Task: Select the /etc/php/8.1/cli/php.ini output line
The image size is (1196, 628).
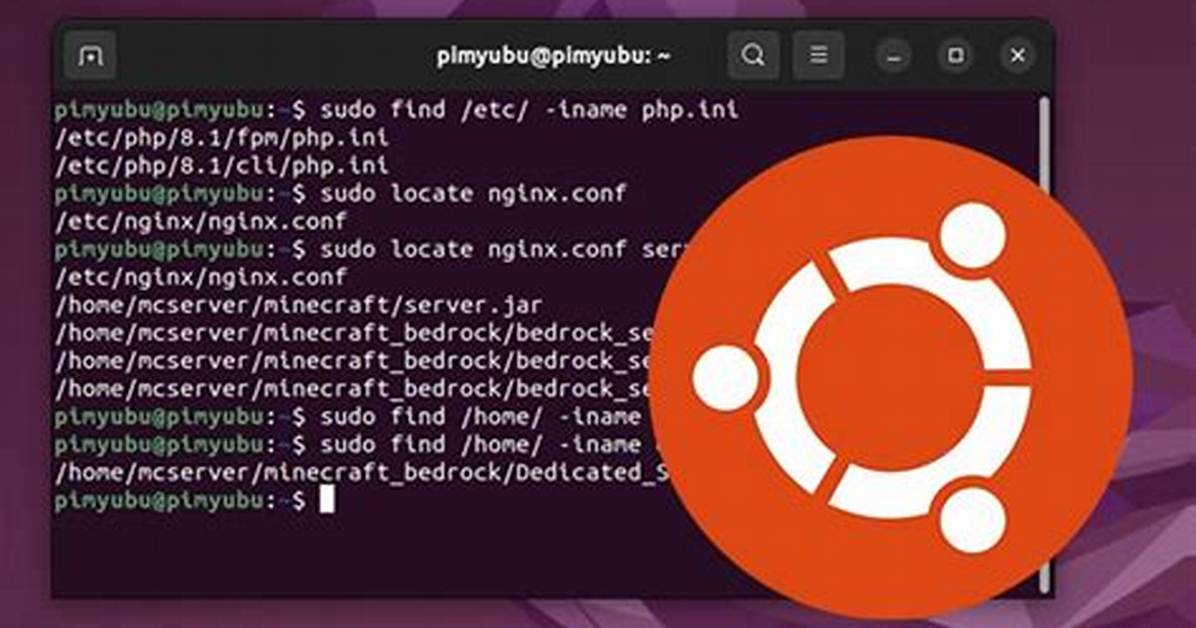Action: (222, 166)
